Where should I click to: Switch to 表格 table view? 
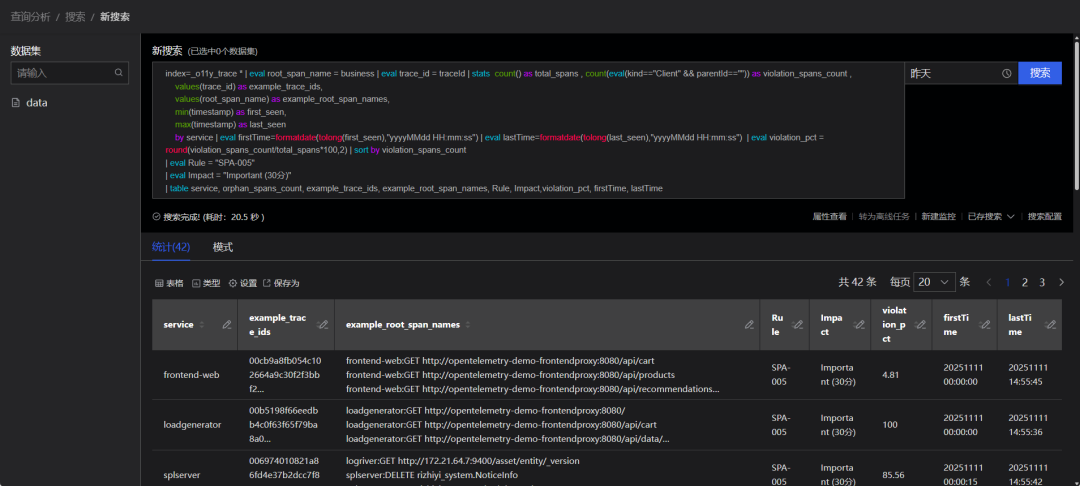(x=168, y=283)
